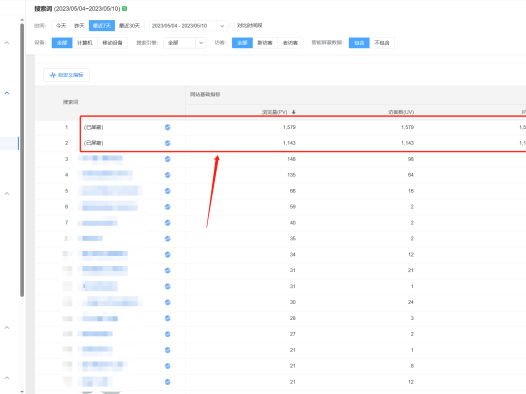526x394 pixels.
Task: Click the blue round icon in rank 5 row
Action: coord(167,191)
